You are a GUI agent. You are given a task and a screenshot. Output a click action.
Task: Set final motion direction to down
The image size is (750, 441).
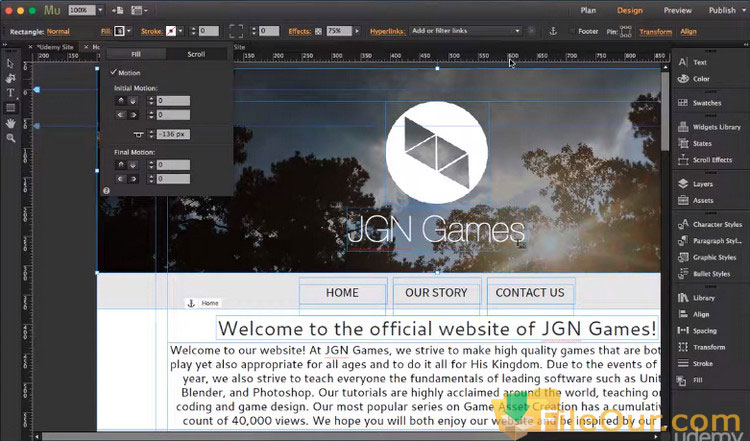(133, 165)
